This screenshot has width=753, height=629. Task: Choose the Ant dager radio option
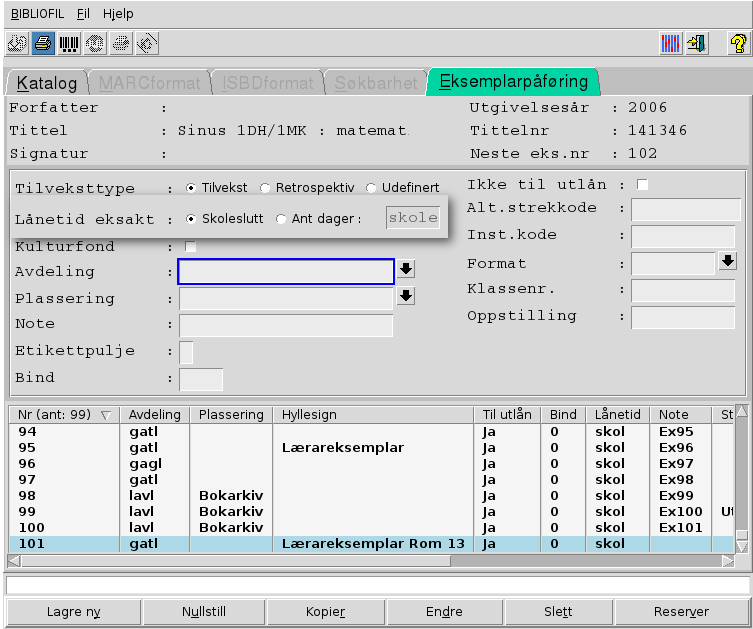click(x=281, y=219)
